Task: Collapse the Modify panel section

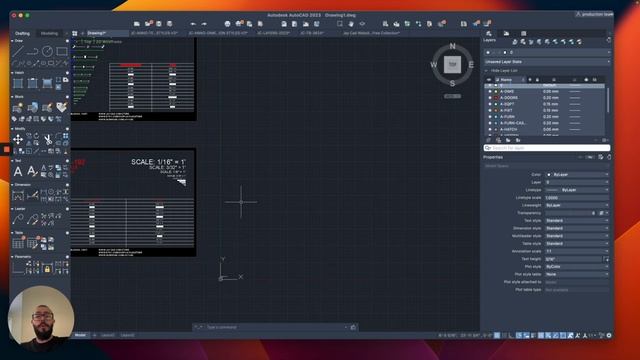Action: click(x=12, y=129)
